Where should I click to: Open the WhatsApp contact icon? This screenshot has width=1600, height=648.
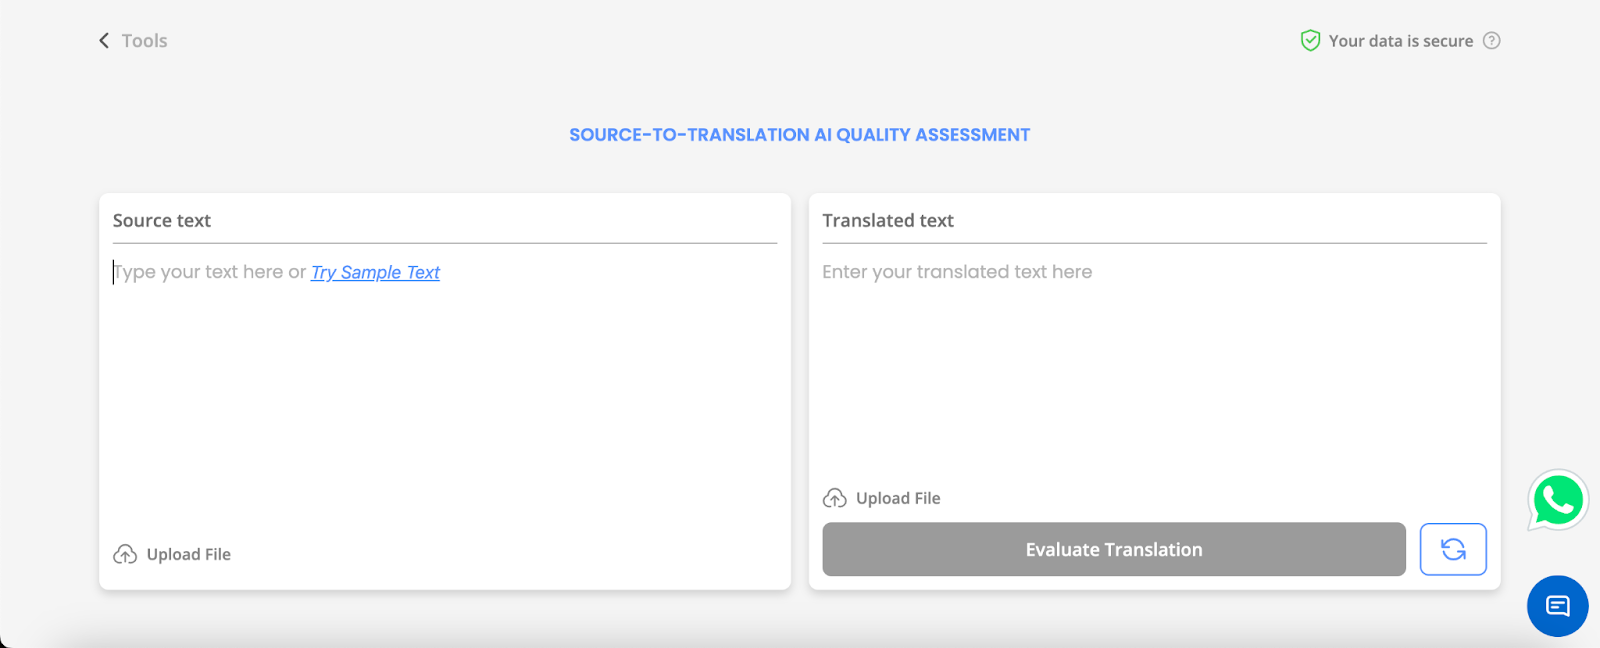(x=1557, y=500)
